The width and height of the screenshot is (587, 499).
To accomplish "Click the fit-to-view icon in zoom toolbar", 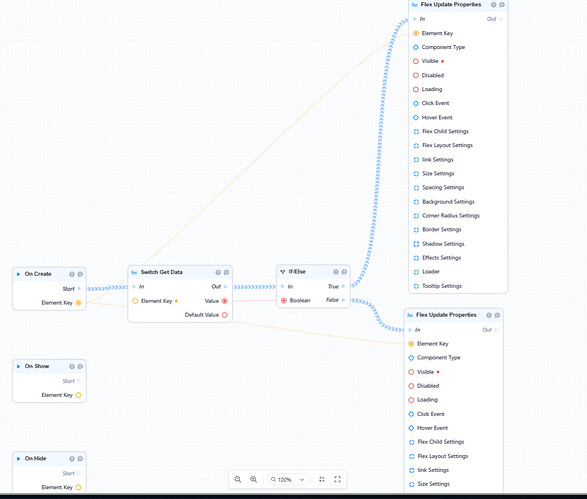I will (322, 479).
